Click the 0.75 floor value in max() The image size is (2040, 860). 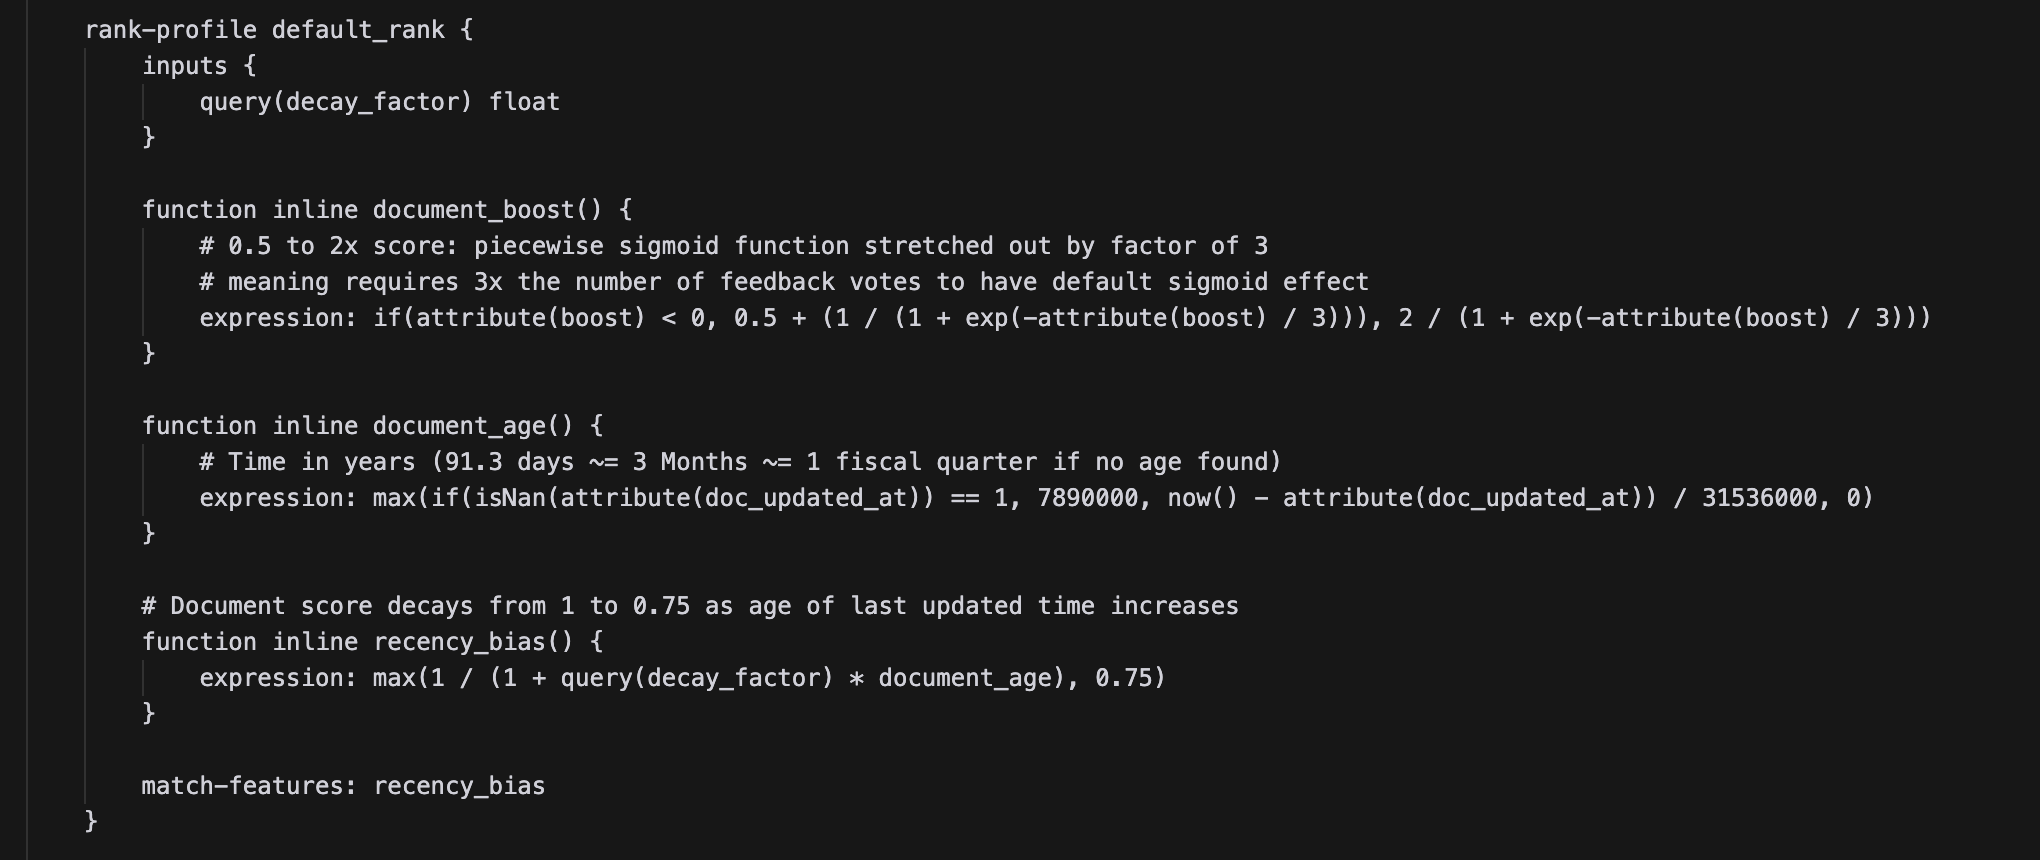pos(1123,678)
